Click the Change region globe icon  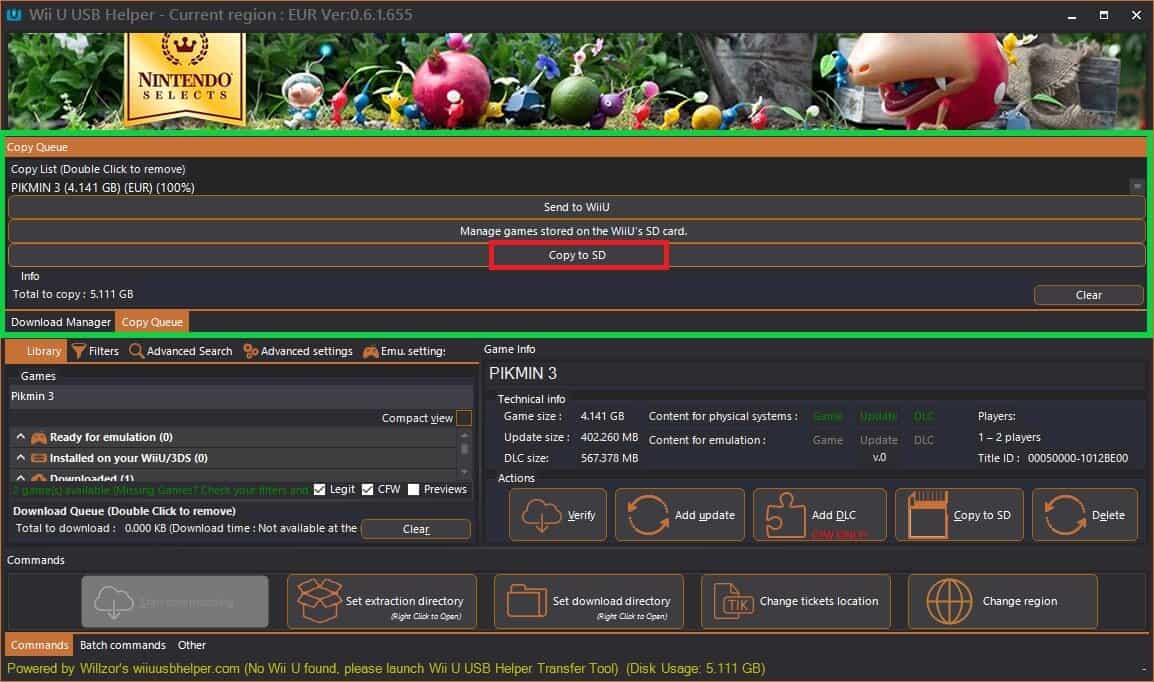pyautogui.click(x=949, y=601)
